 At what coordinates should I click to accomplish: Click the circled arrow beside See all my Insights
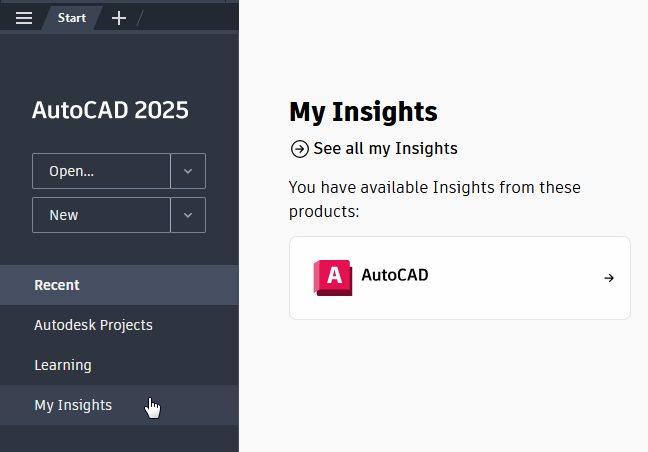[x=299, y=149]
